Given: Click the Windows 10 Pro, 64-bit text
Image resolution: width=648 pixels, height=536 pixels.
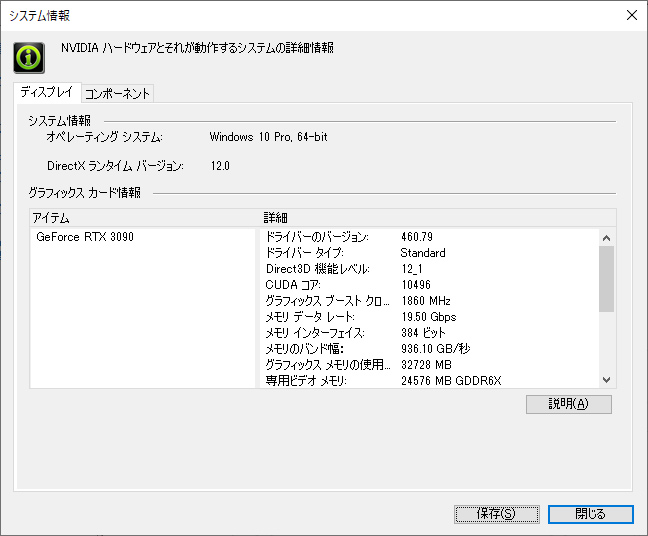Looking at the screenshot, I should [x=268, y=137].
